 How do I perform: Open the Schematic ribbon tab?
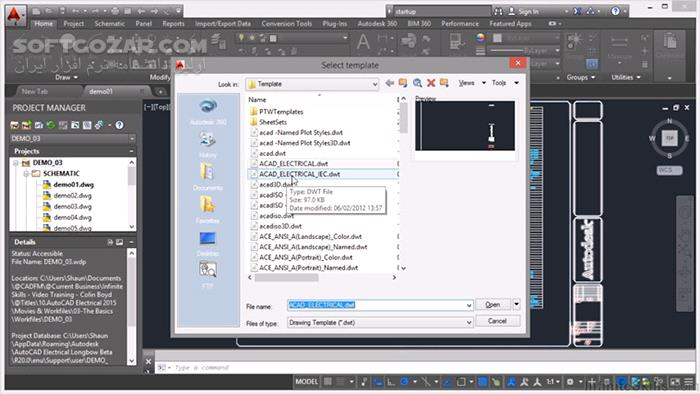point(109,24)
